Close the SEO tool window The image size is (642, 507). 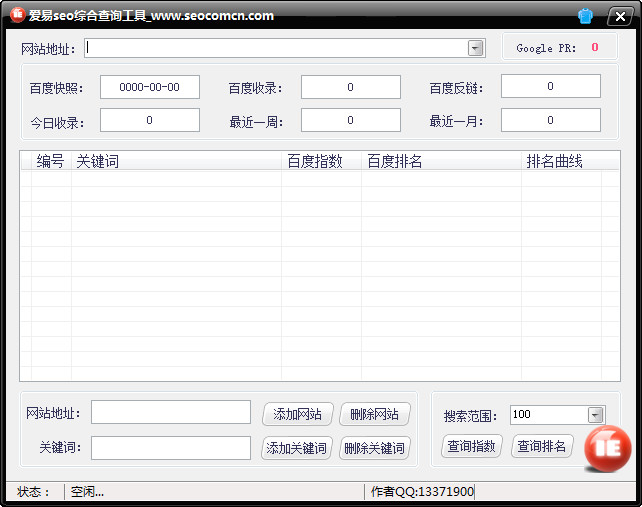click(x=620, y=16)
